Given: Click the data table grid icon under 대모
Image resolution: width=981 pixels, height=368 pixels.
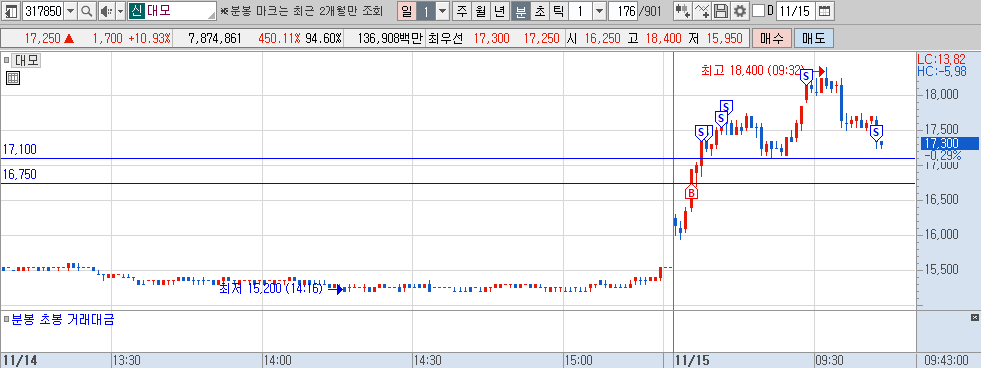Looking at the screenshot, I should pyautogui.click(x=13, y=78).
